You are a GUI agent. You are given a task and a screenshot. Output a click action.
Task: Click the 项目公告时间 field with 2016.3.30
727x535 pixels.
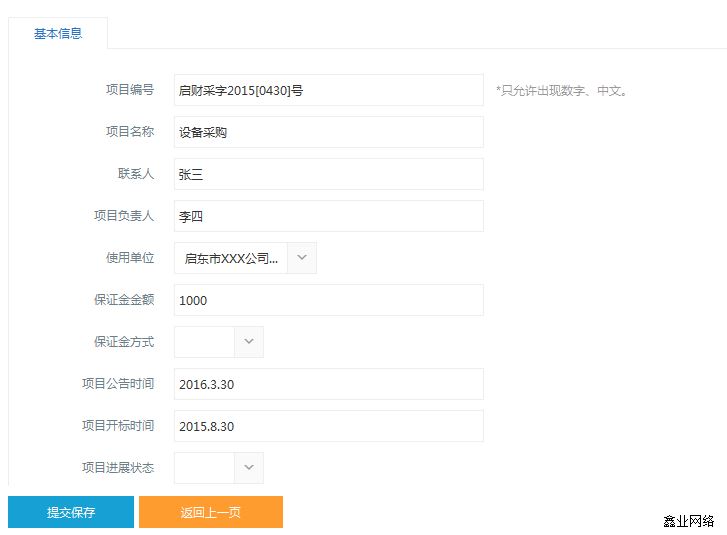point(328,384)
